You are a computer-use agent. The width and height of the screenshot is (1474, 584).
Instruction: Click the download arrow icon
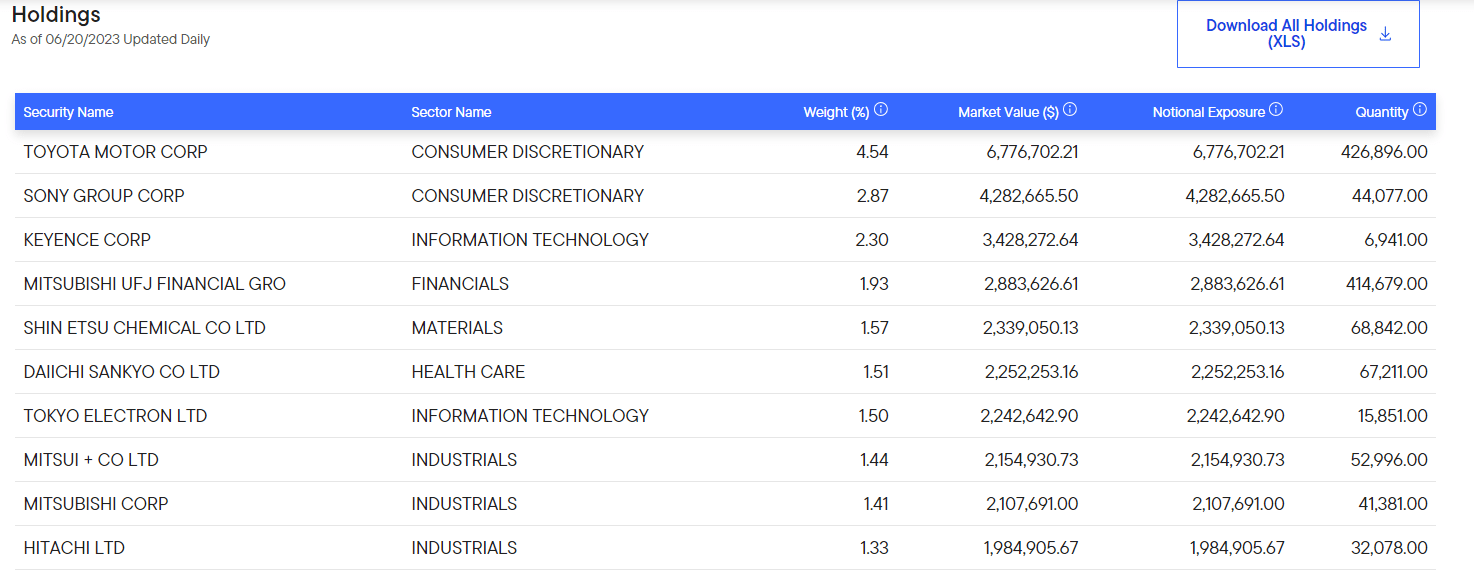(x=1385, y=34)
